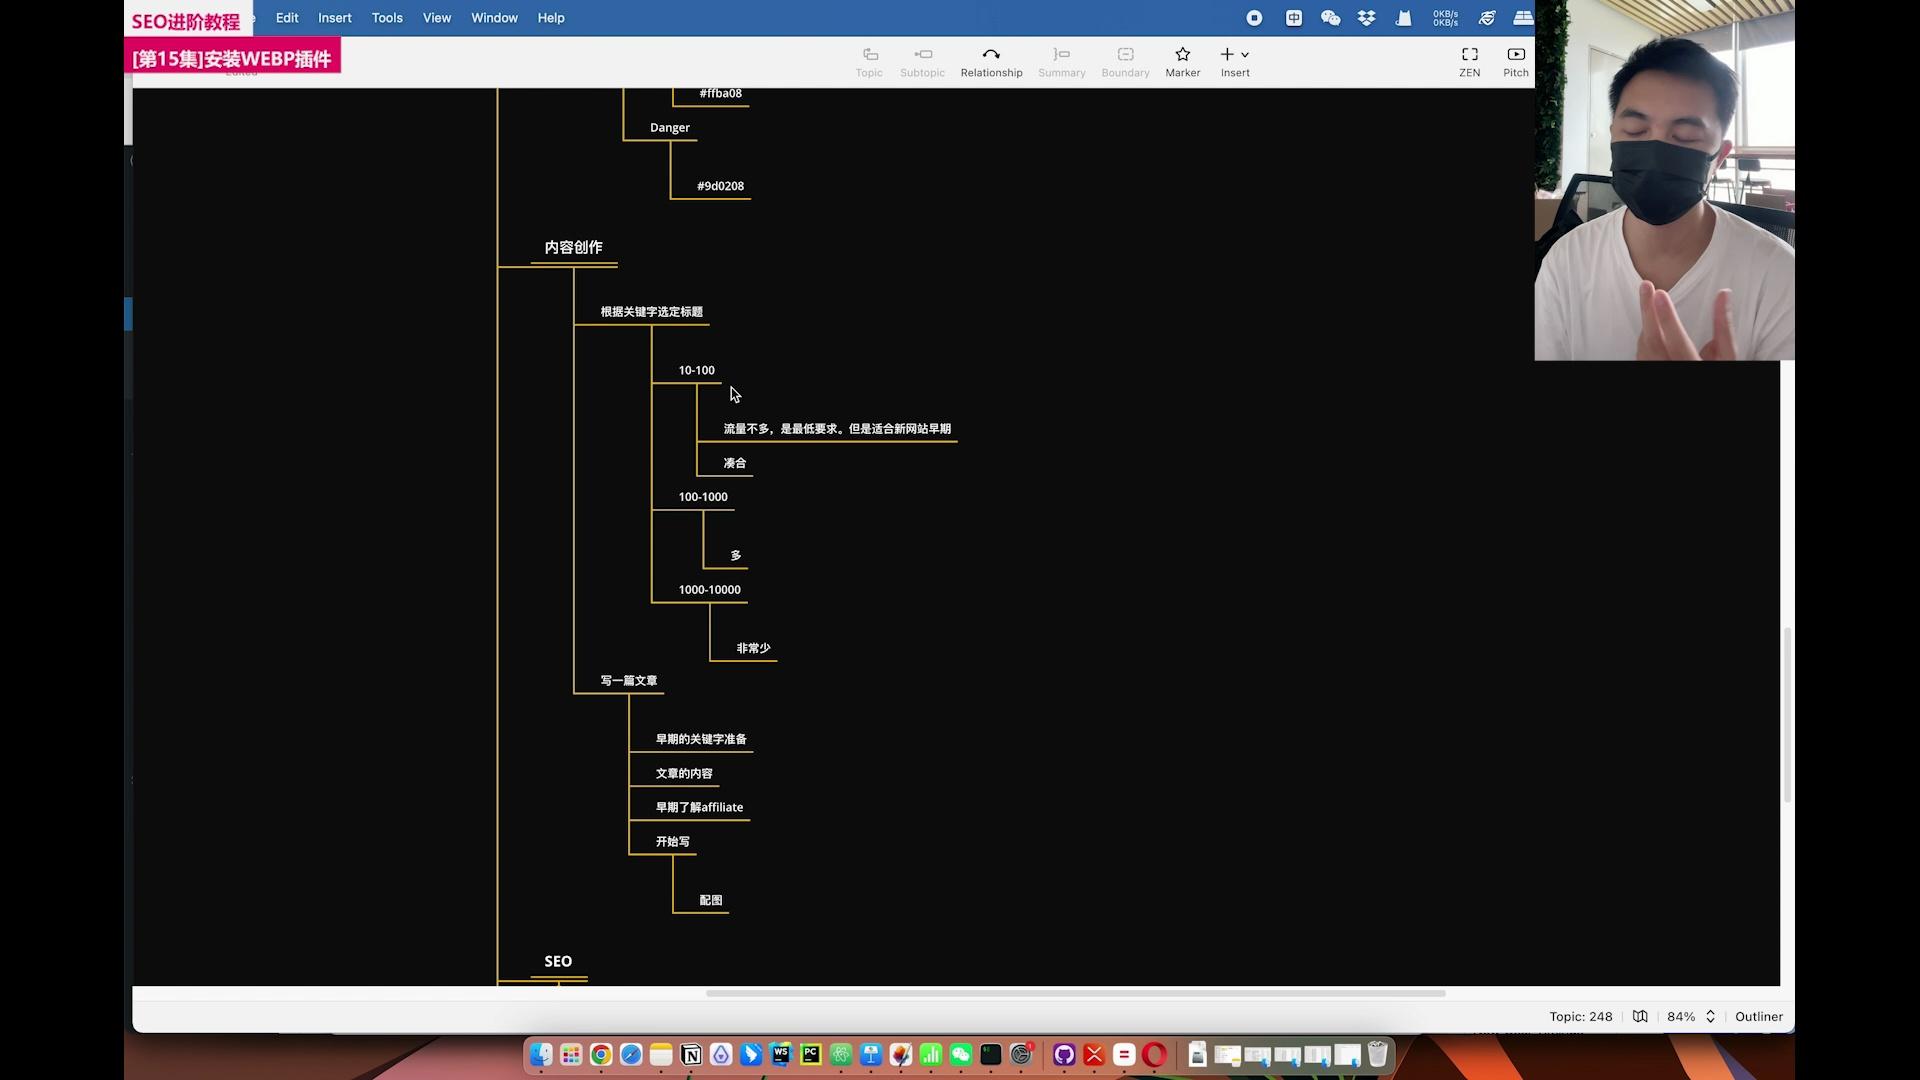Viewport: 1920px width, 1080px height.
Task: Open Opera browser from the Dock
Action: point(1154,1054)
